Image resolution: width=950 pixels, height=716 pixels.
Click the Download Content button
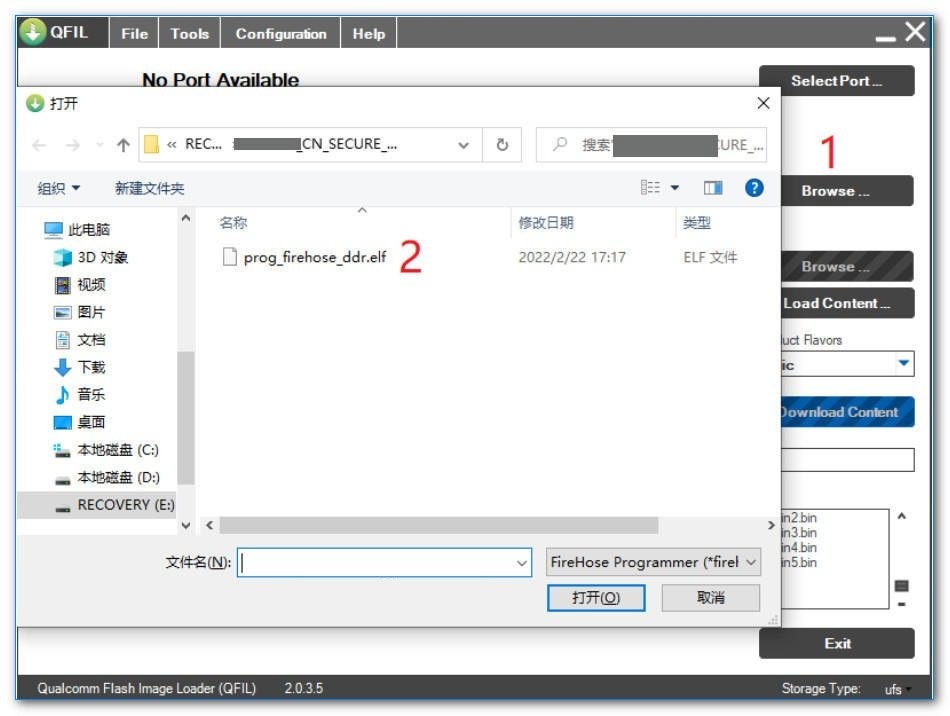pos(847,412)
